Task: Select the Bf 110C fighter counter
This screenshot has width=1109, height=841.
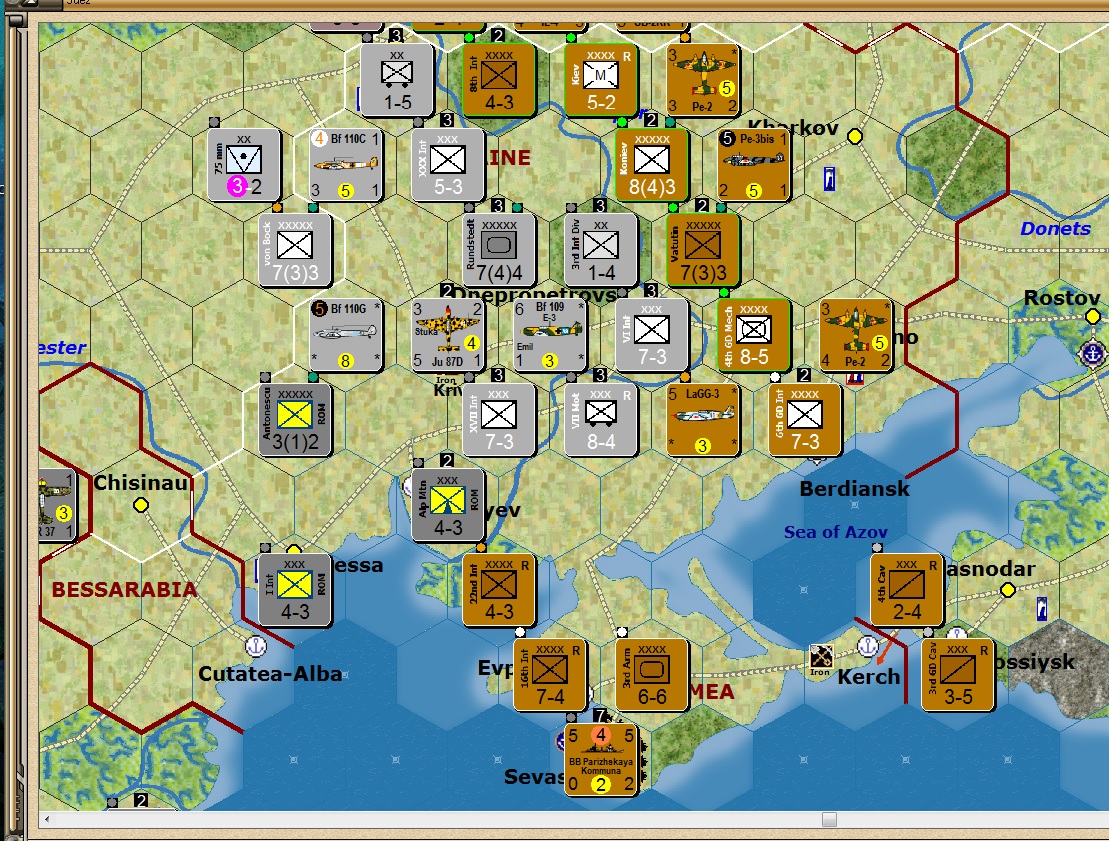Action: [346, 165]
